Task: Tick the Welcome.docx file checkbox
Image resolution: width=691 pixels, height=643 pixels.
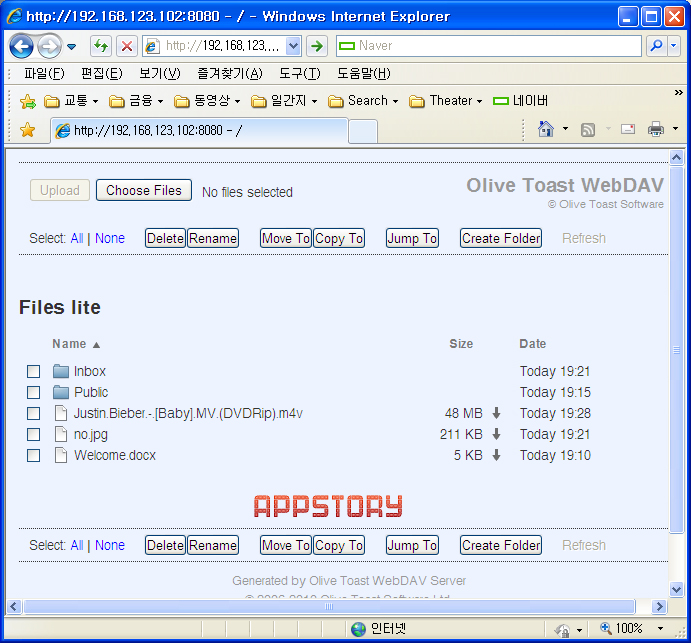Action: click(x=33, y=455)
